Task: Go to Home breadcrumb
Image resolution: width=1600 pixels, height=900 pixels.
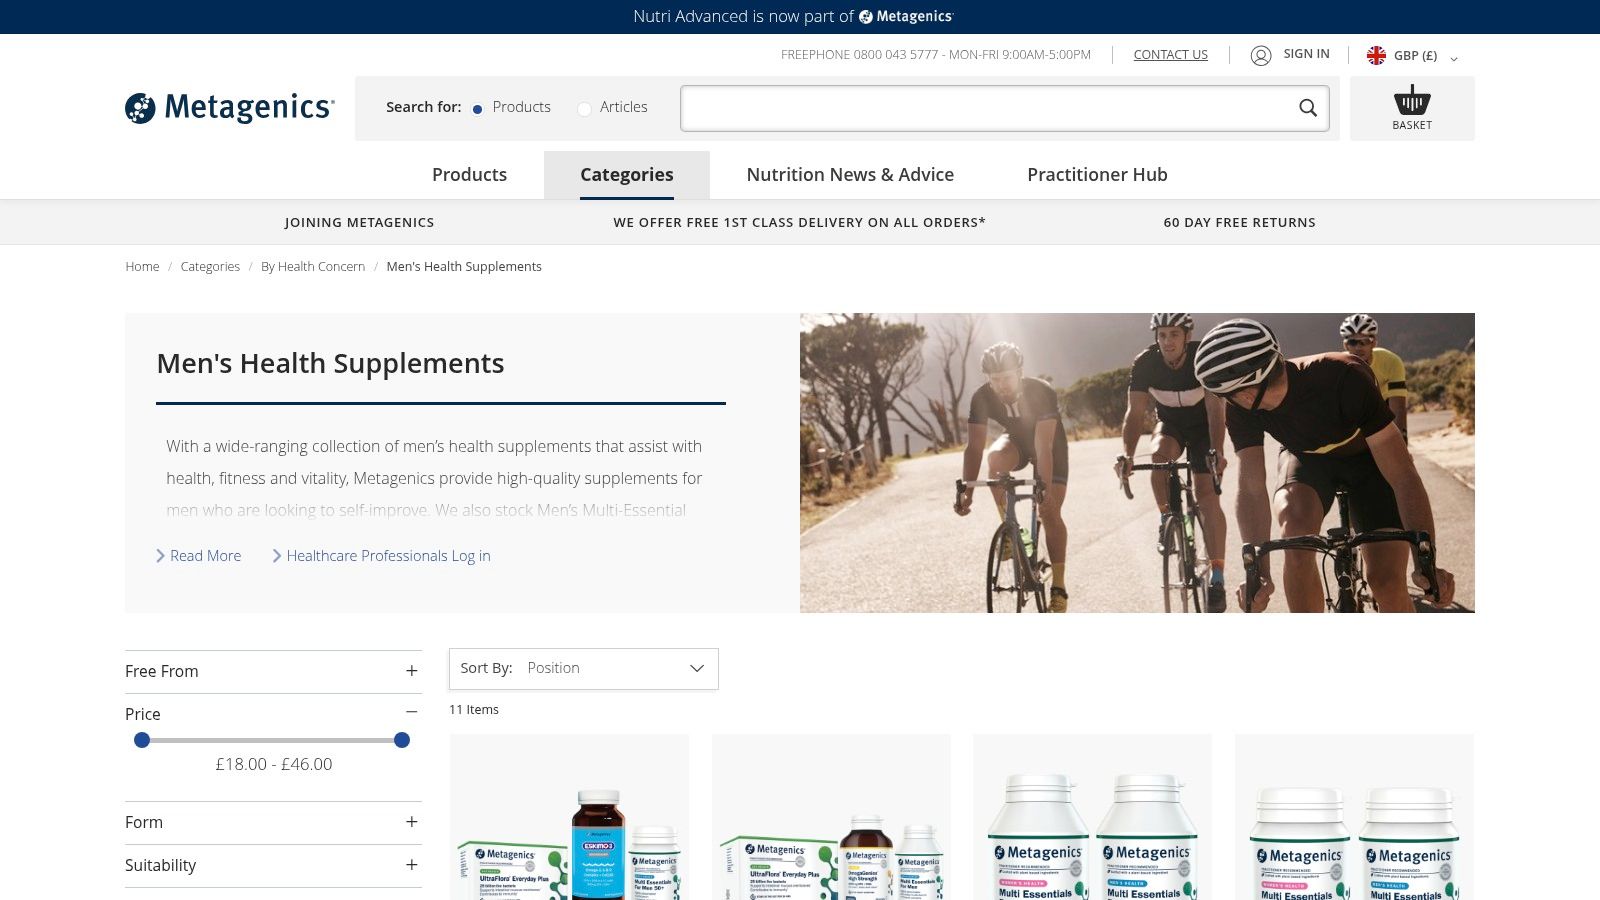Action: click(142, 267)
